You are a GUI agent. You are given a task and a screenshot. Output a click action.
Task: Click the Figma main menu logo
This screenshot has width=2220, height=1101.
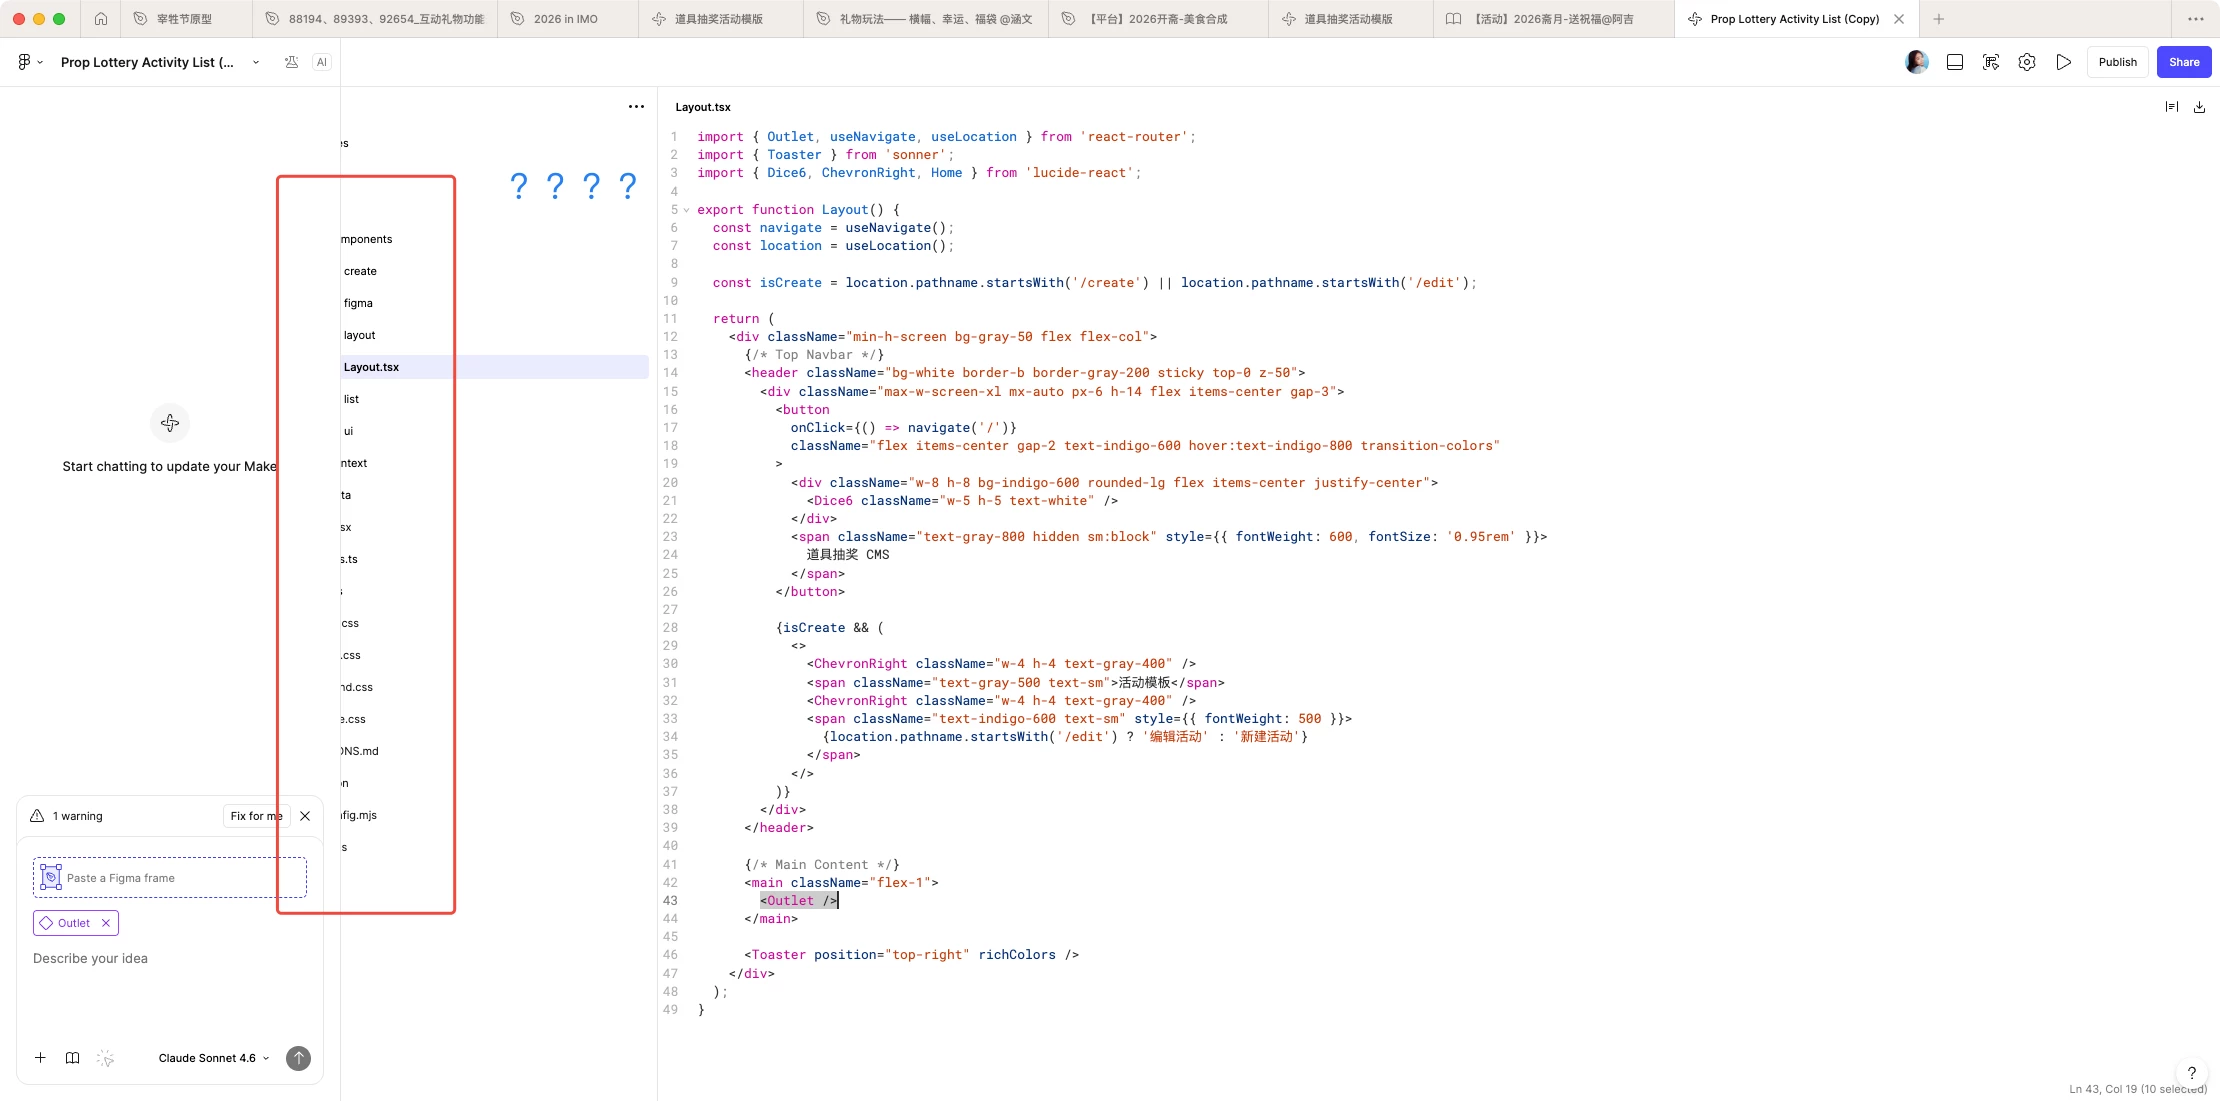coord(24,62)
